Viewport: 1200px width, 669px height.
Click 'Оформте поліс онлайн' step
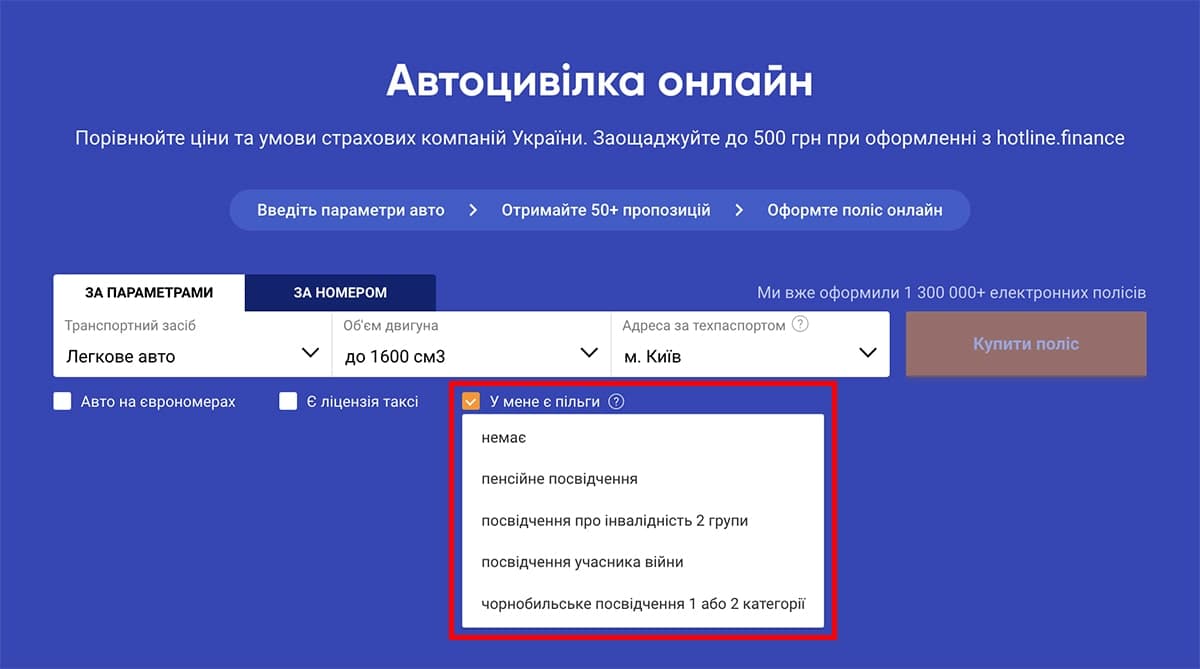coord(855,211)
